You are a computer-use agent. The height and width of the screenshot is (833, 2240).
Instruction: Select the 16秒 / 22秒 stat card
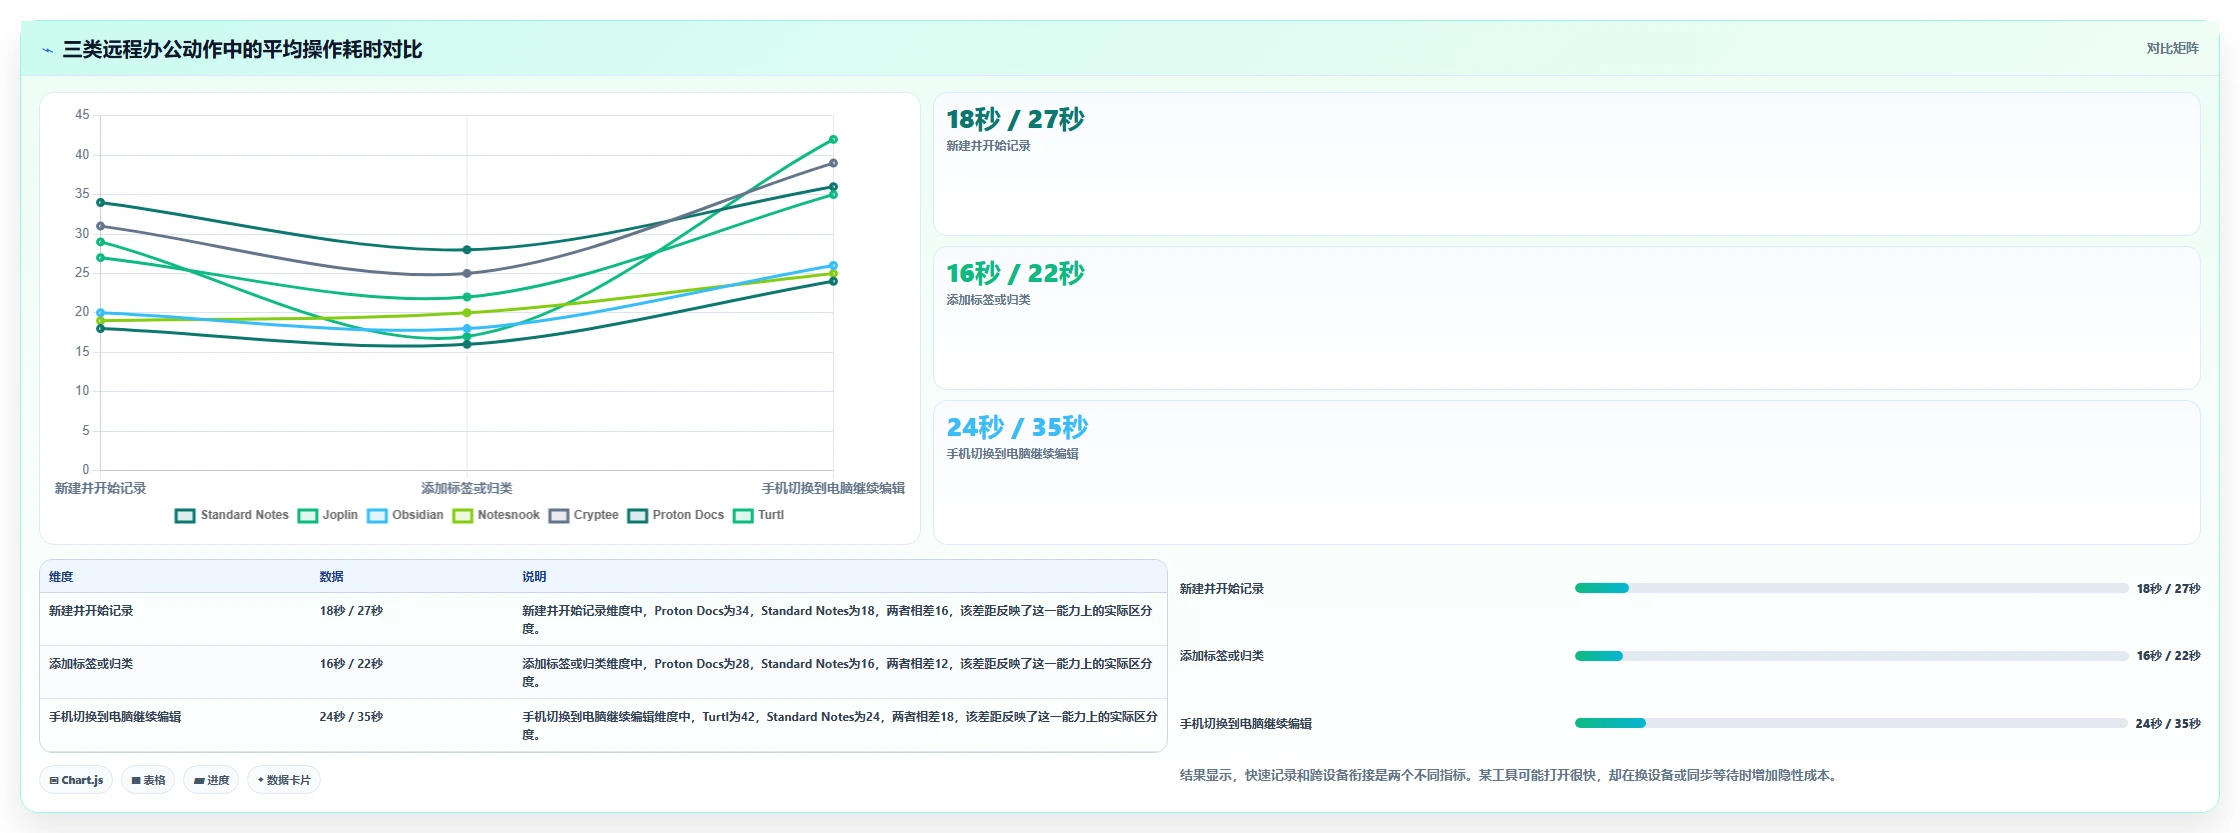pos(1566,318)
